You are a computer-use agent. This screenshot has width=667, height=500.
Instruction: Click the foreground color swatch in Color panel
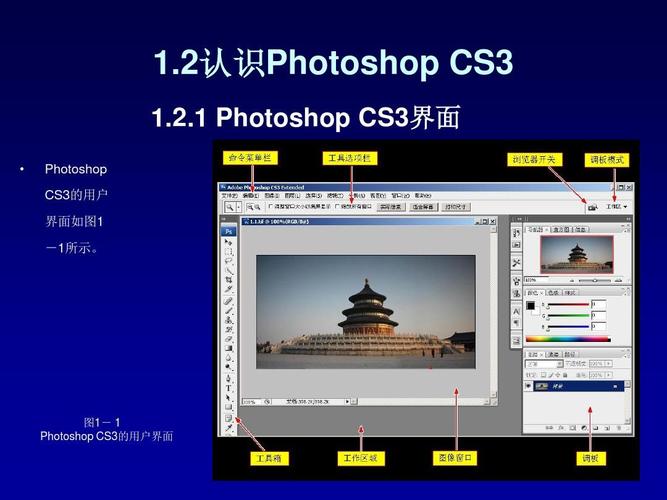tap(531, 305)
